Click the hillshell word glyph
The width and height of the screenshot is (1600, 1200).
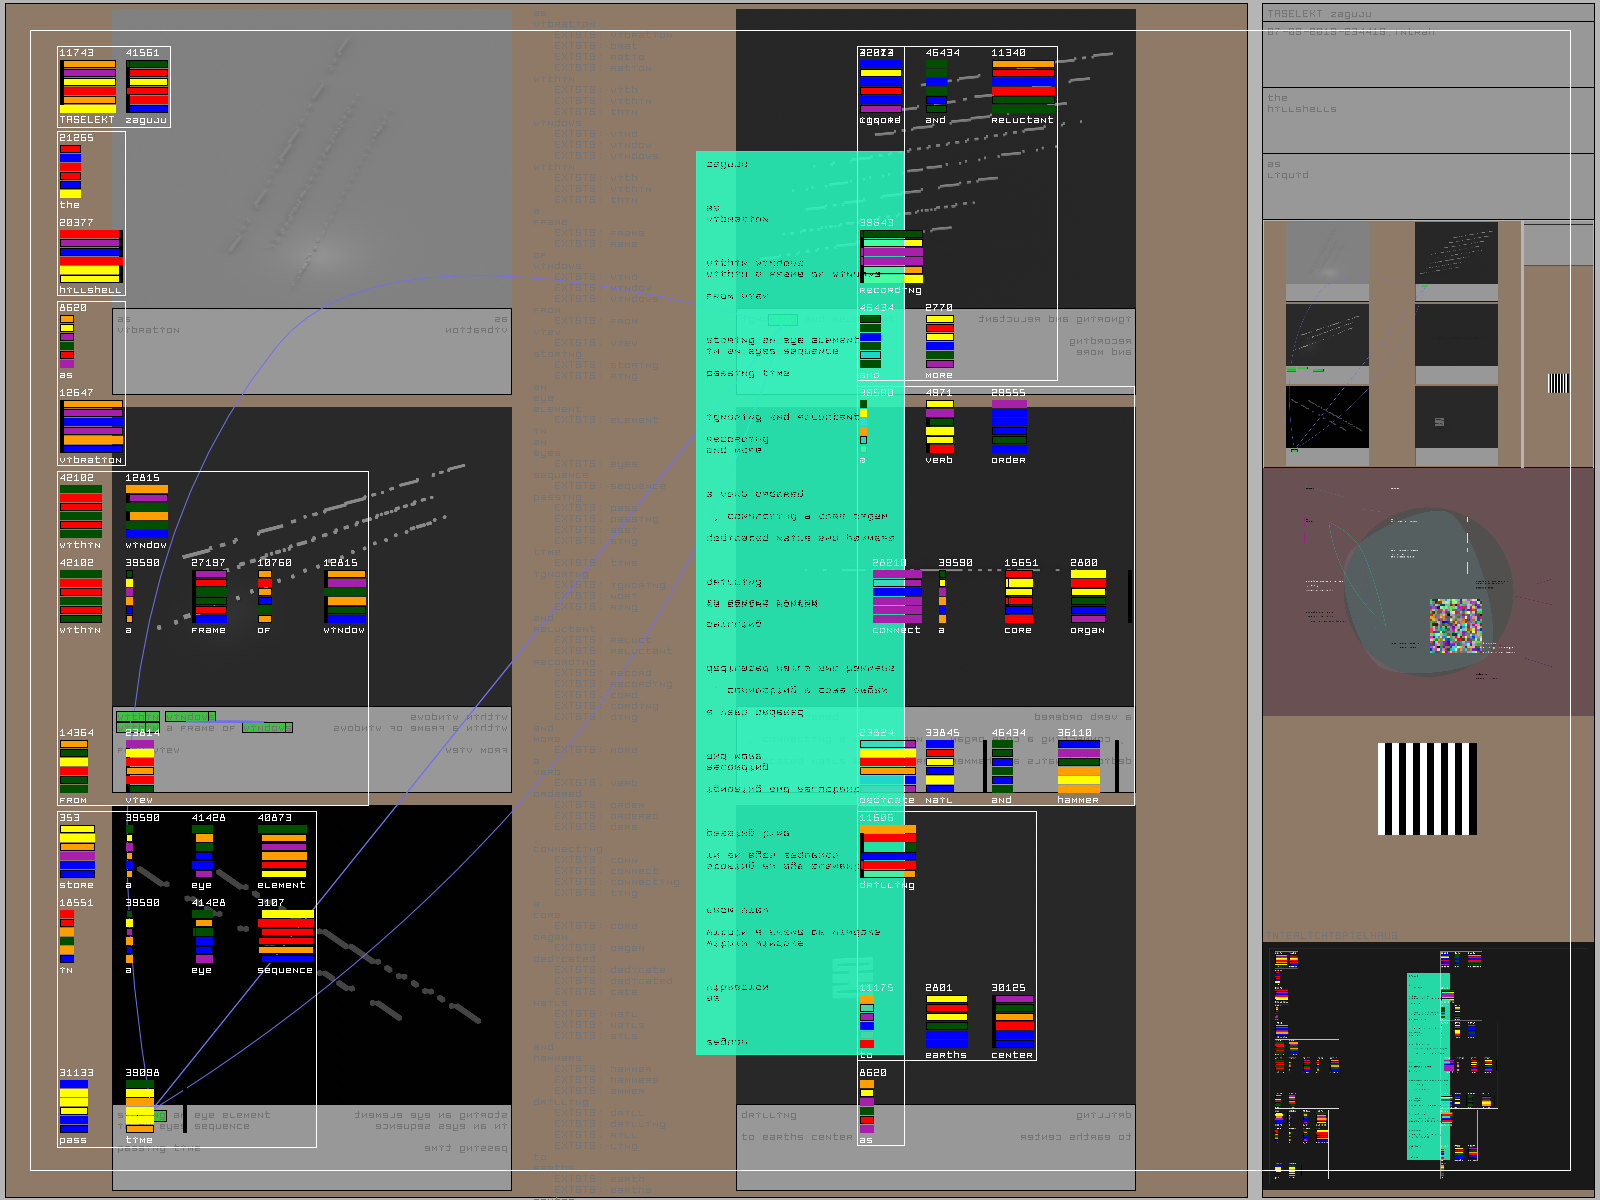[90, 256]
